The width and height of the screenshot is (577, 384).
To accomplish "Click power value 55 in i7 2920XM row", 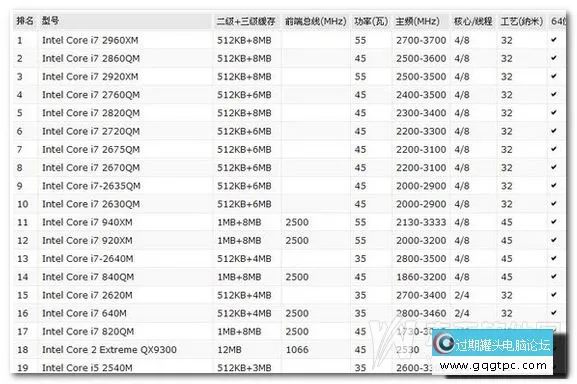I will click(360, 77).
